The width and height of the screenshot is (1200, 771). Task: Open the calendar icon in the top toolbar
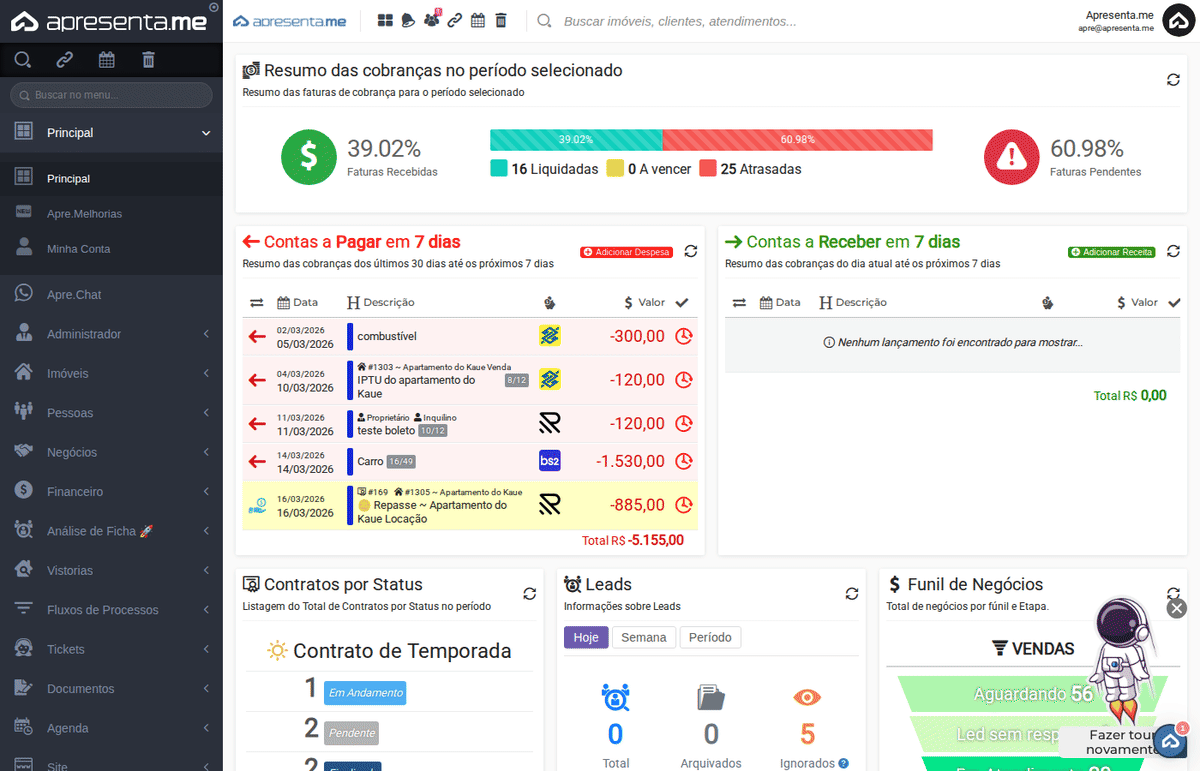pos(478,19)
